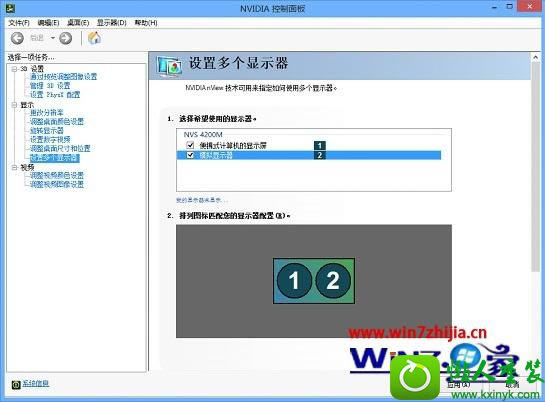
Task: Select 调整桌面颜色设置 in the tree
Action: pos(57,122)
